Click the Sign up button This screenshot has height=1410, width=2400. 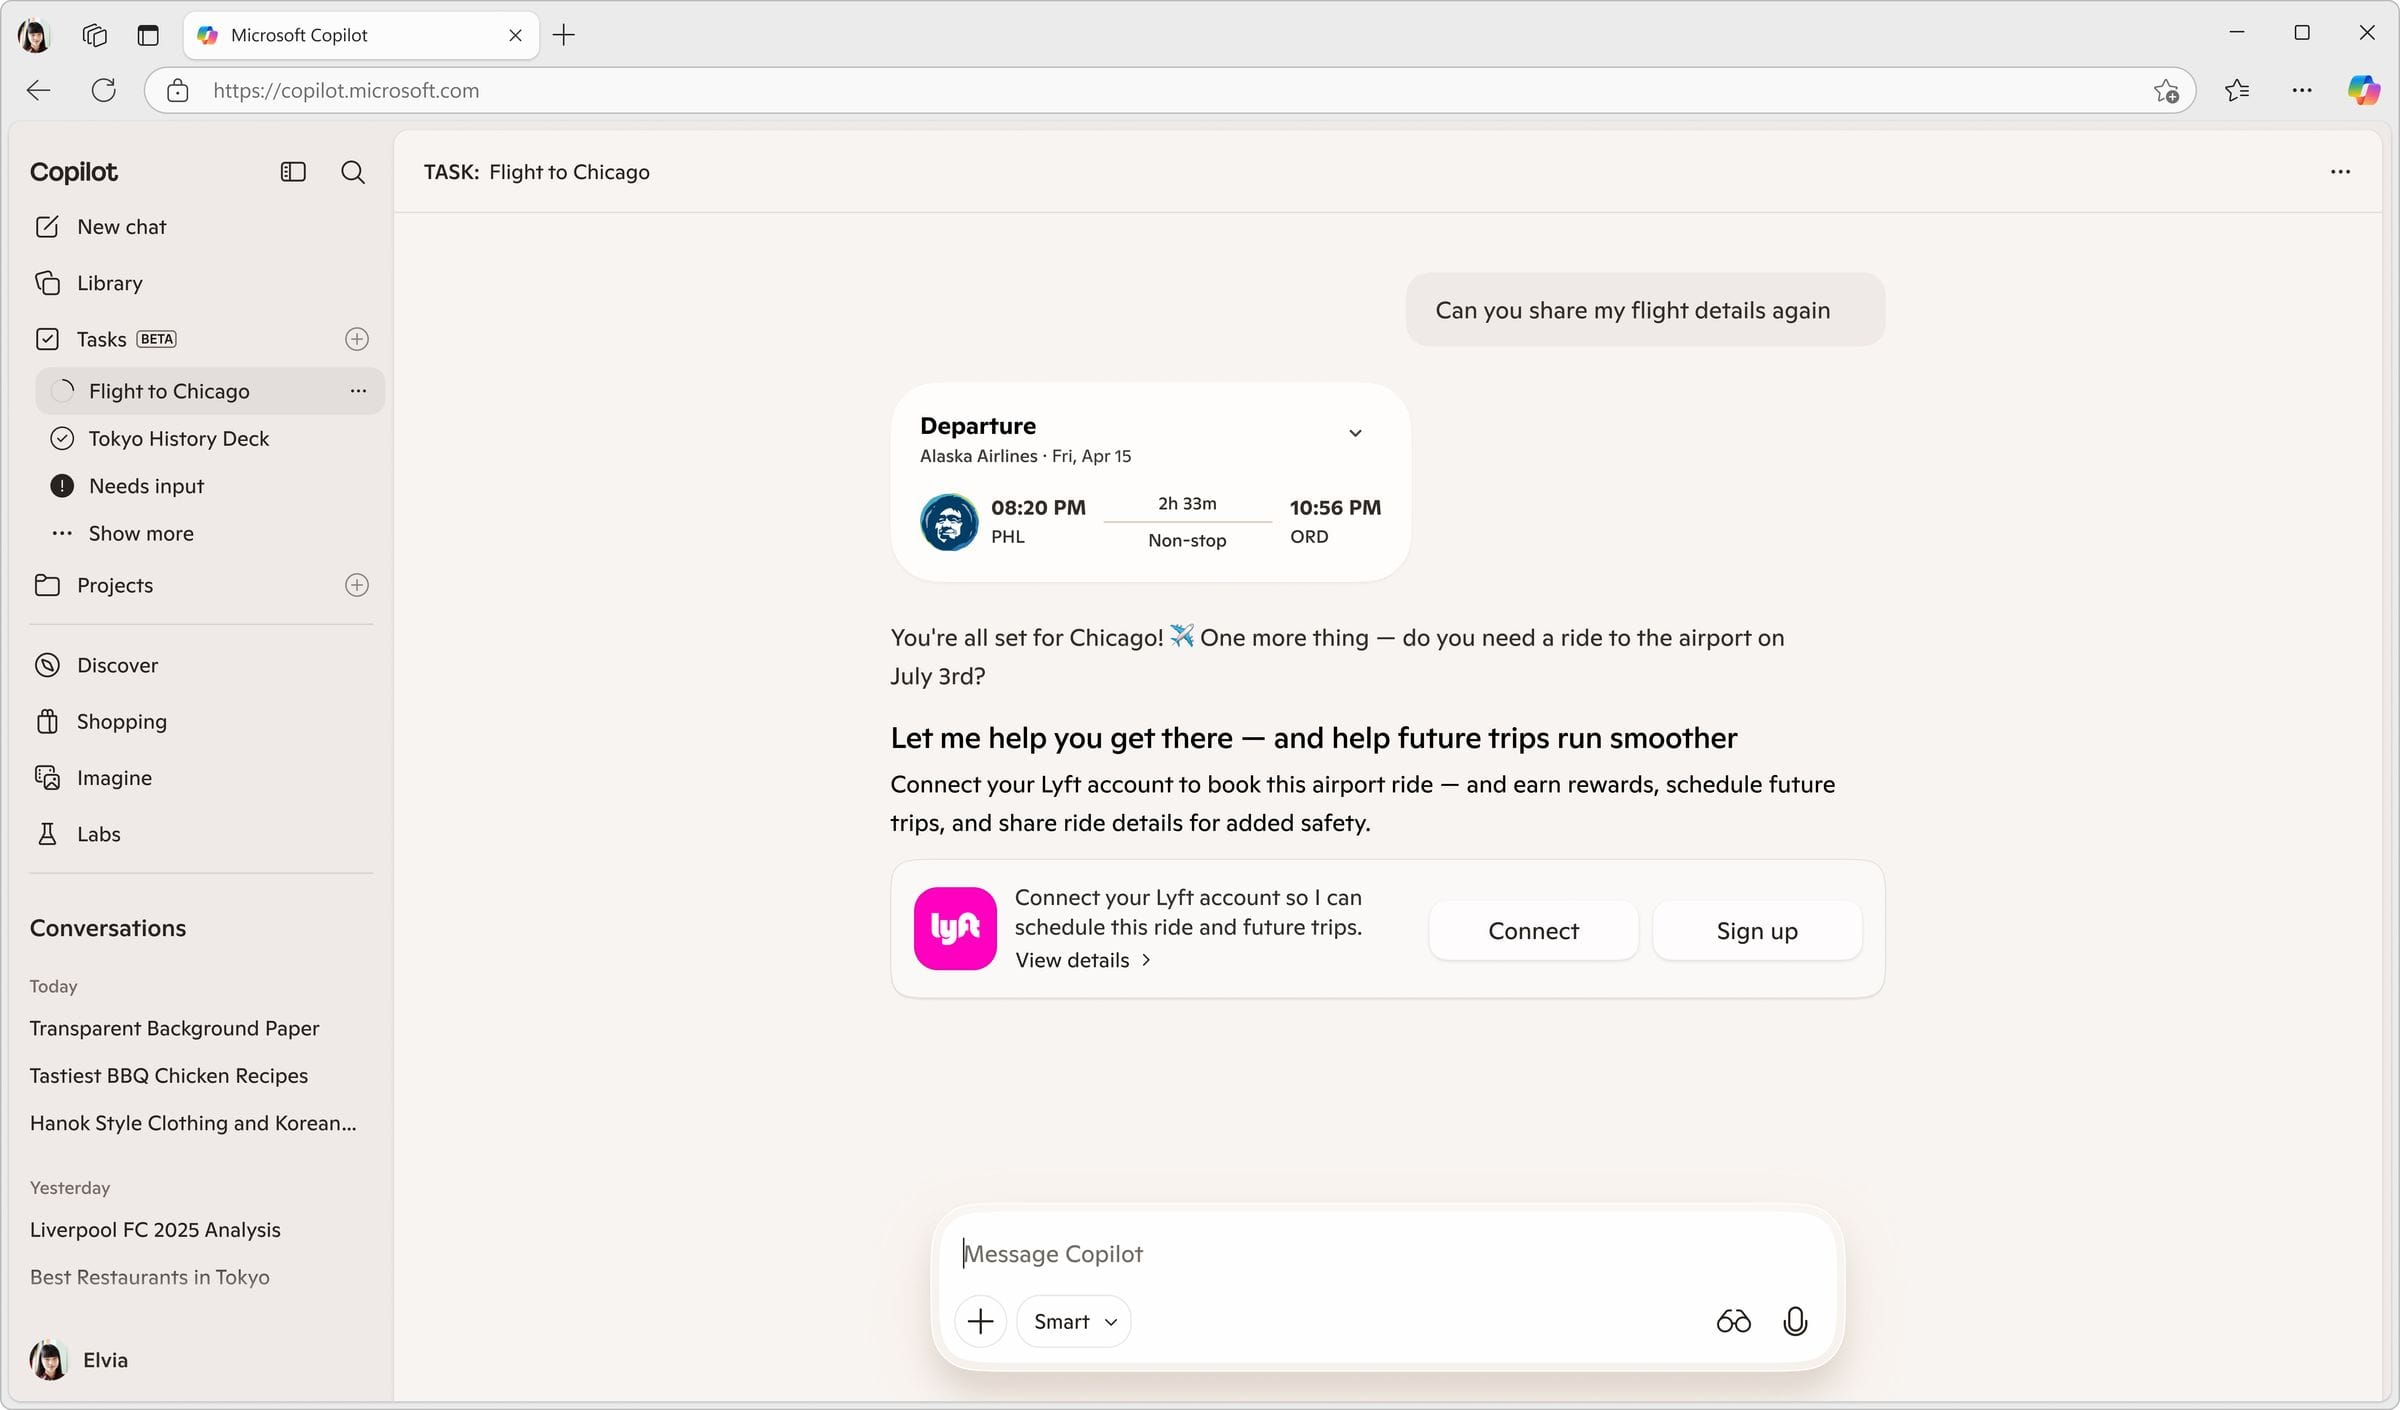pyautogui.click(x=1757, y=931)
